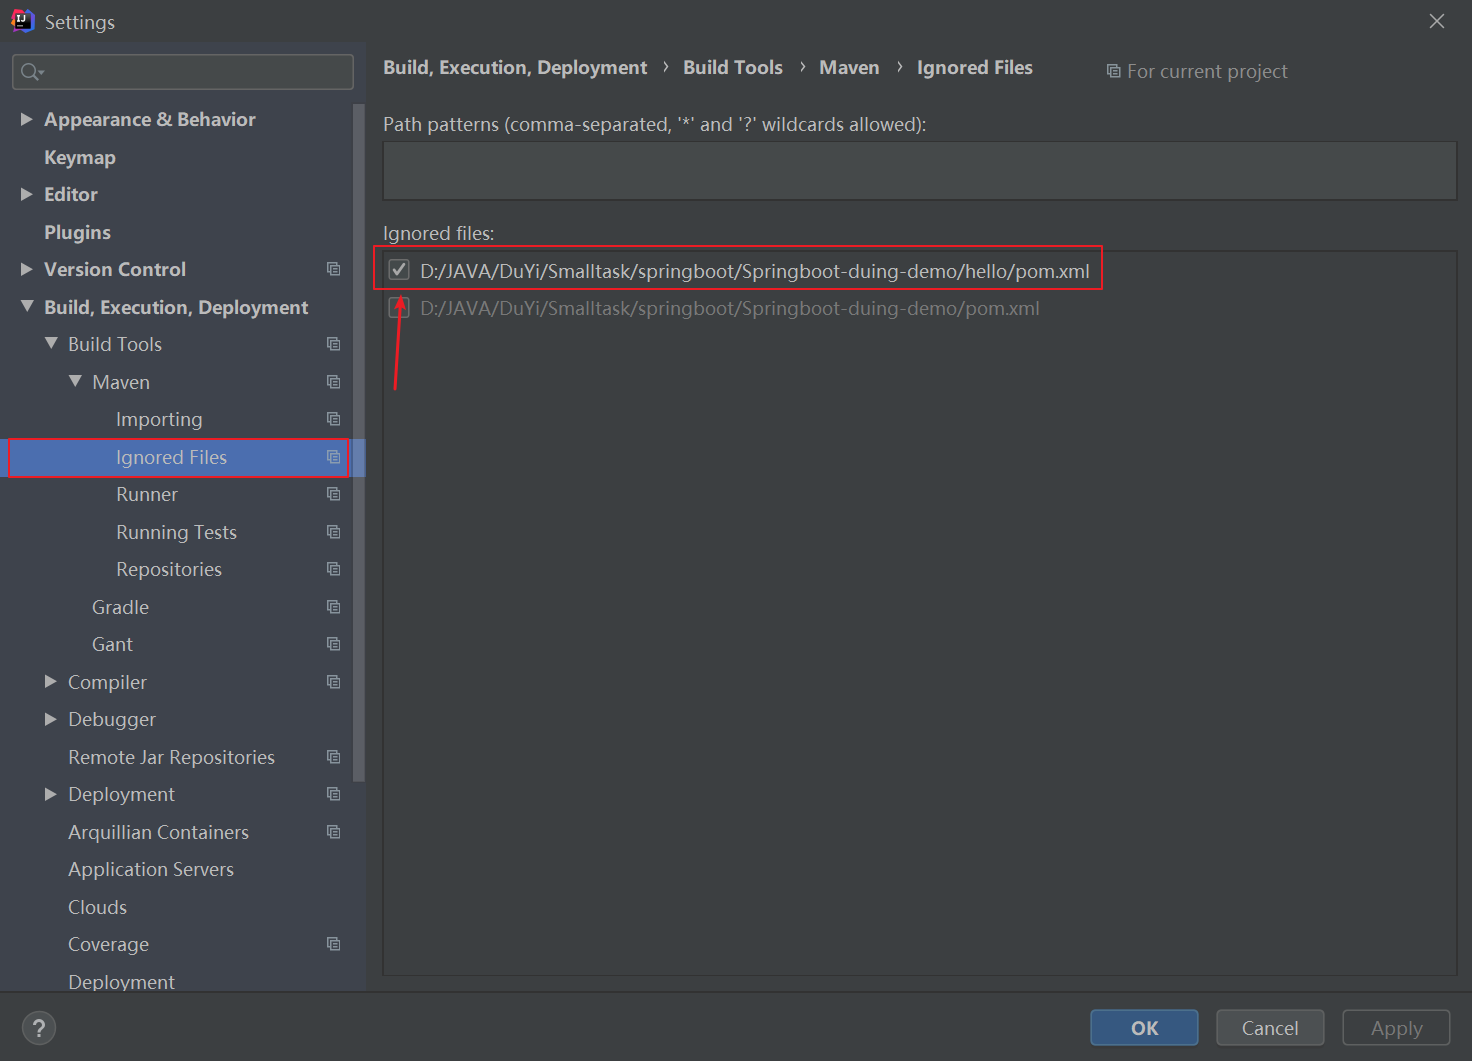Click project-level icon beside Importing
This screenshot has width=1472, height=1061.
(334, 419)
